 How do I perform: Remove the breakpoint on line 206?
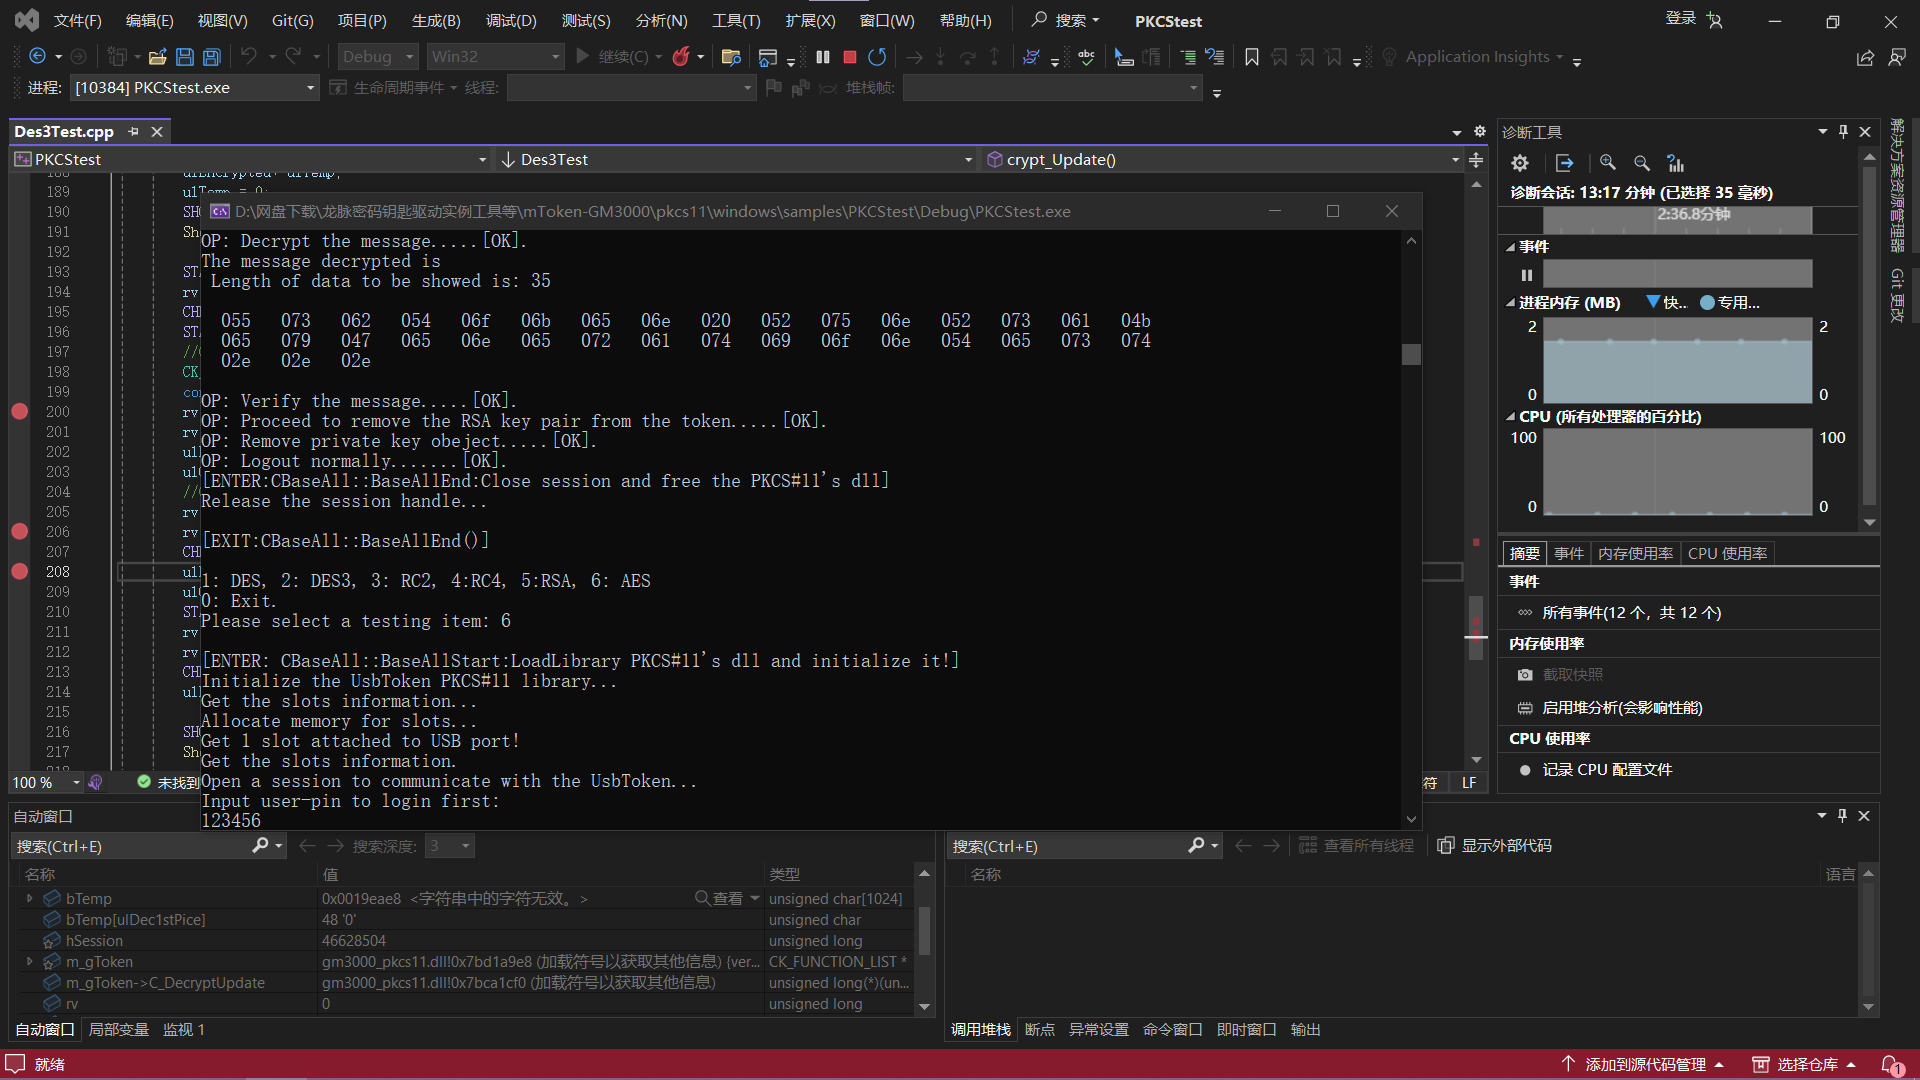tap(19, 531)
